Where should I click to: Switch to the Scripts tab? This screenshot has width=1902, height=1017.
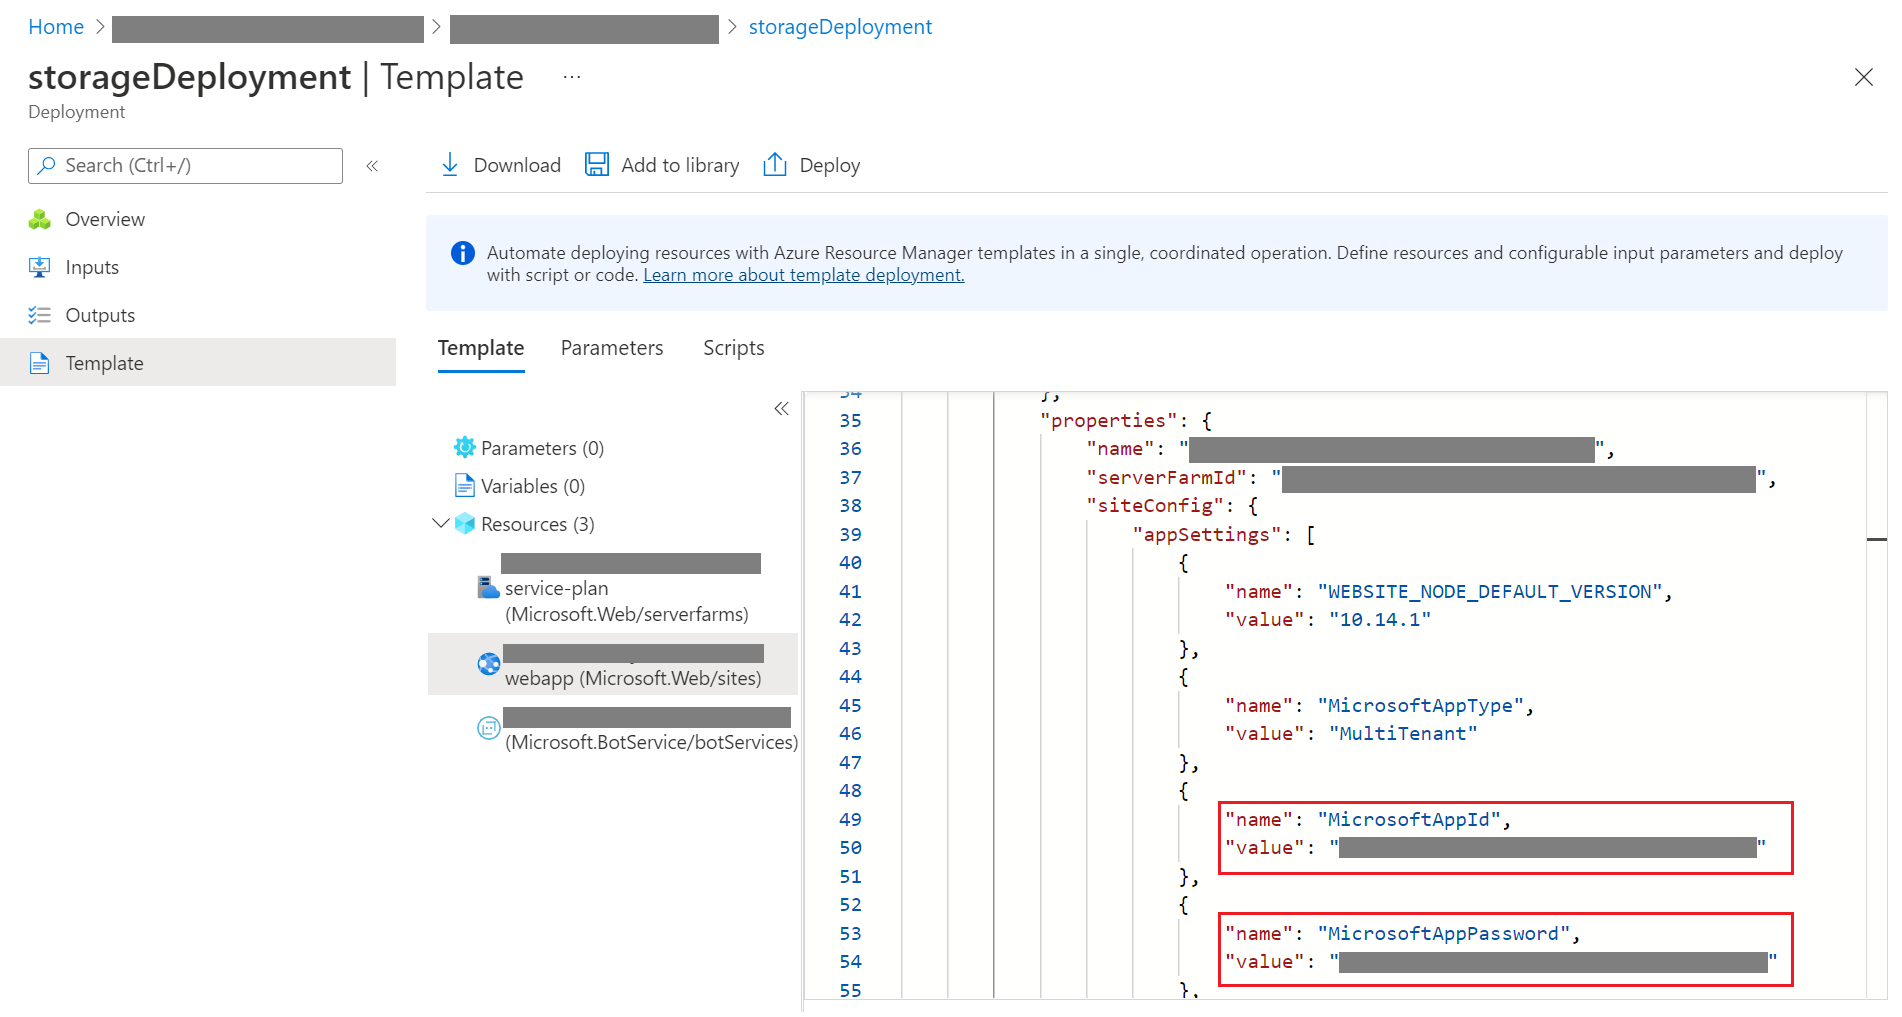[x=734, y=348]
